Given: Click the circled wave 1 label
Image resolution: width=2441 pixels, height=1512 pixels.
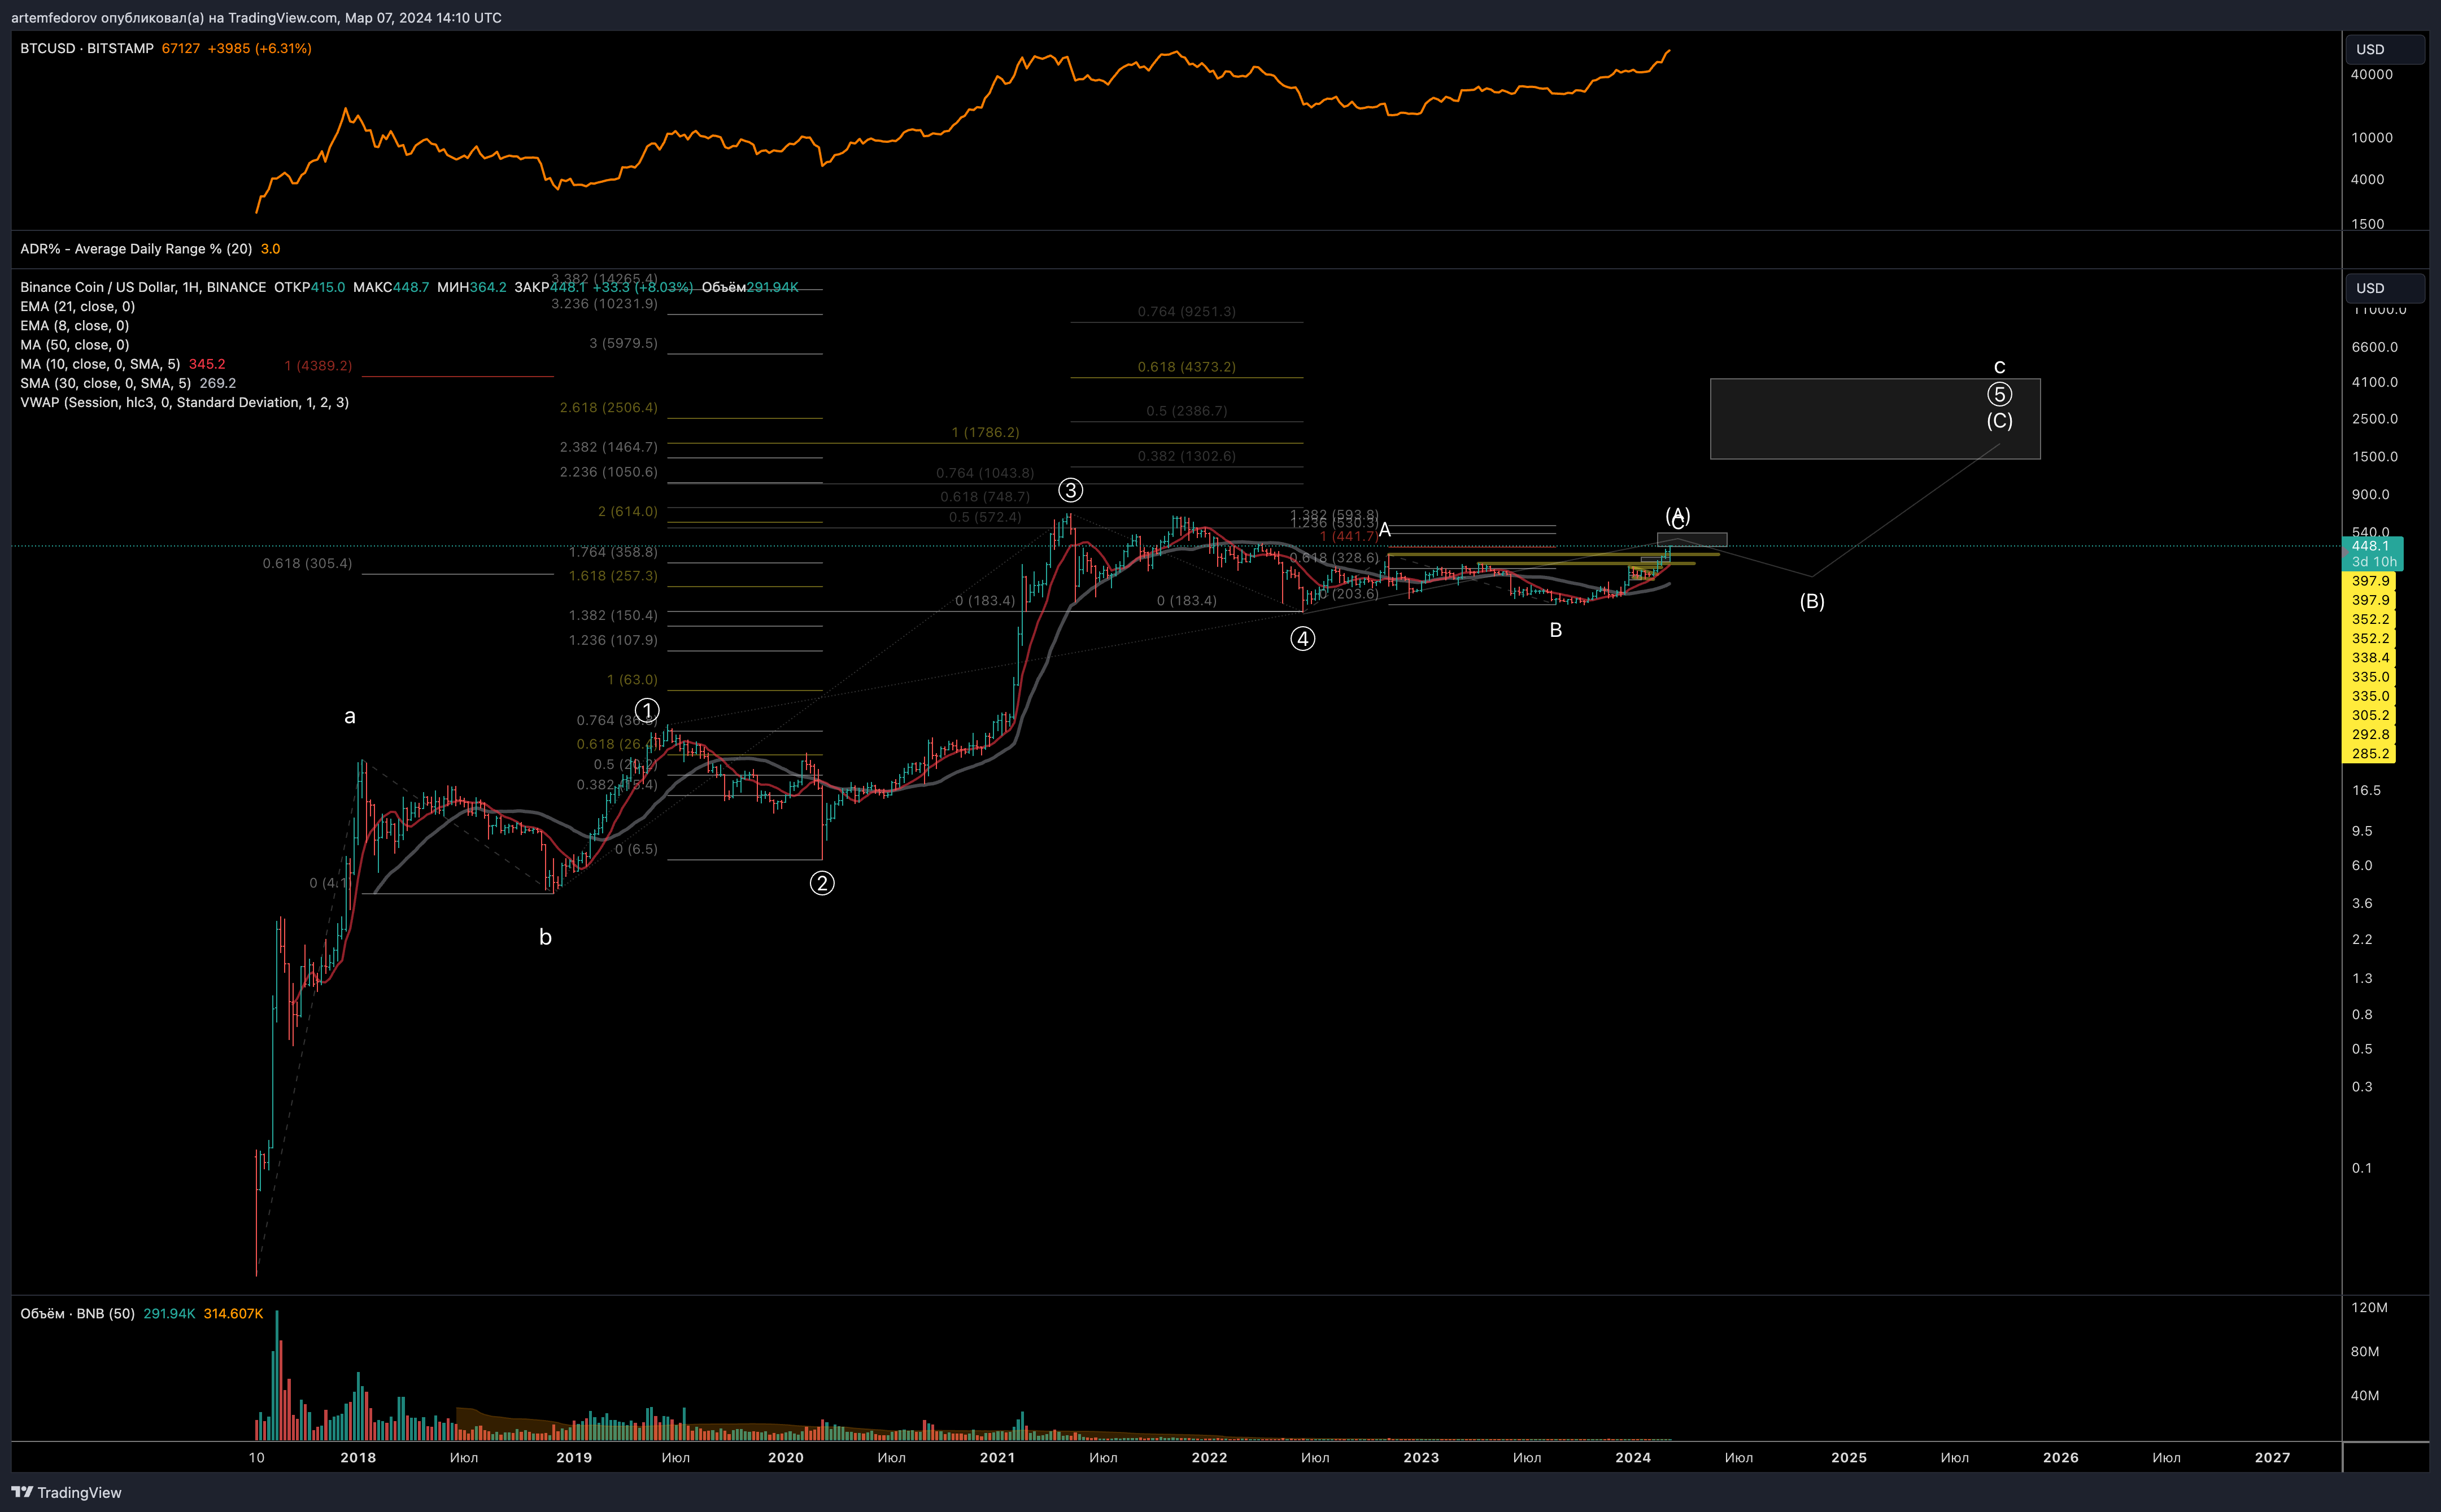Looking at the screenshot, I should coord(647,711).
